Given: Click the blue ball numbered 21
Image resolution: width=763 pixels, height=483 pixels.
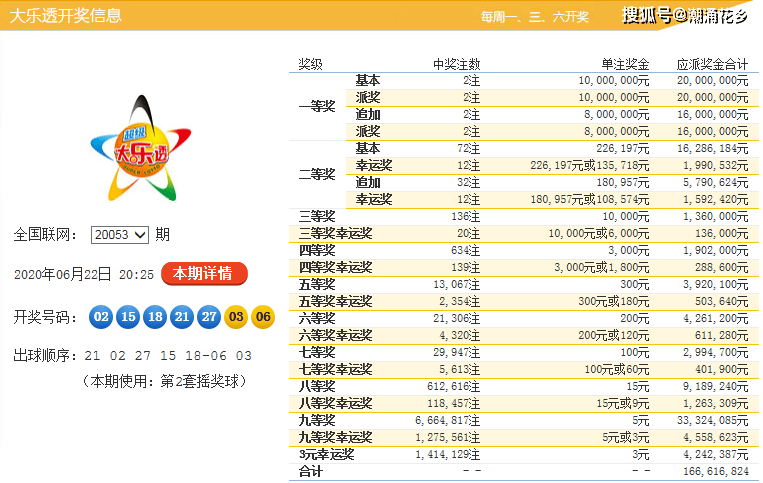Looking at the screenshot, I should point(181,317).
